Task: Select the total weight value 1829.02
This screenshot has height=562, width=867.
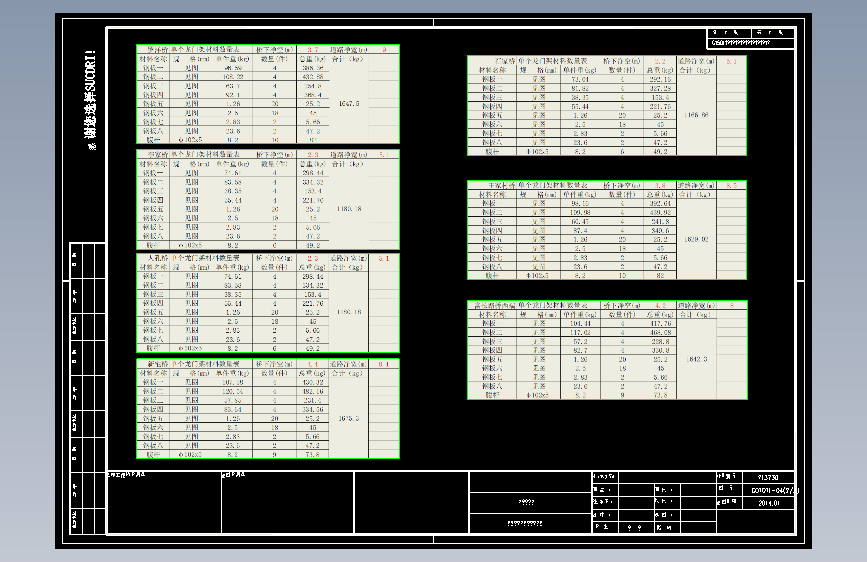Action: pos(696,240)
